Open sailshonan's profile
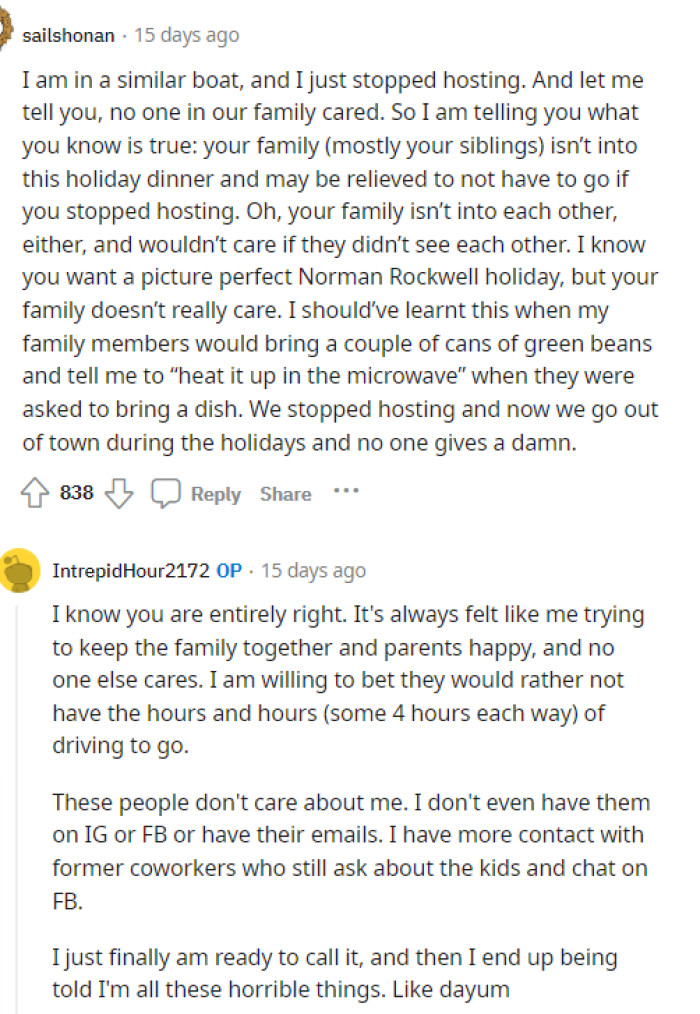Image resolution: width=700 pixels, height=1014 pixels. pos(67,33)
